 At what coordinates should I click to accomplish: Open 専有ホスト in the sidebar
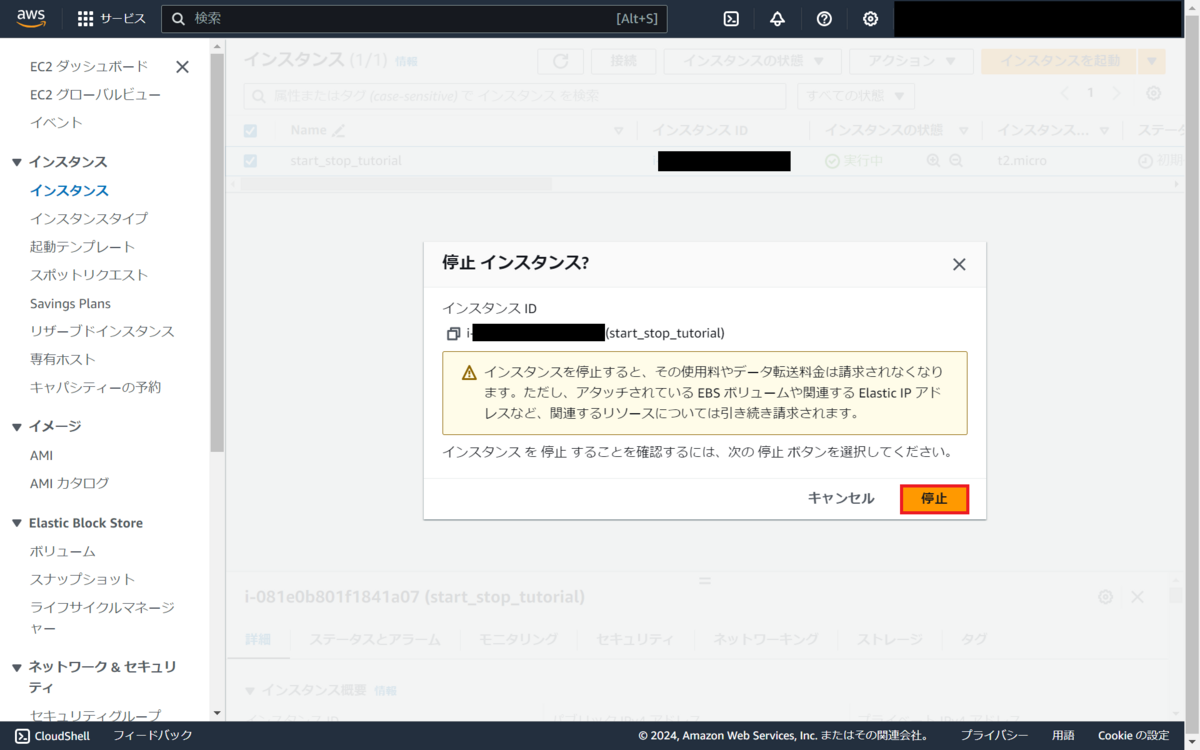pos(63,359)
